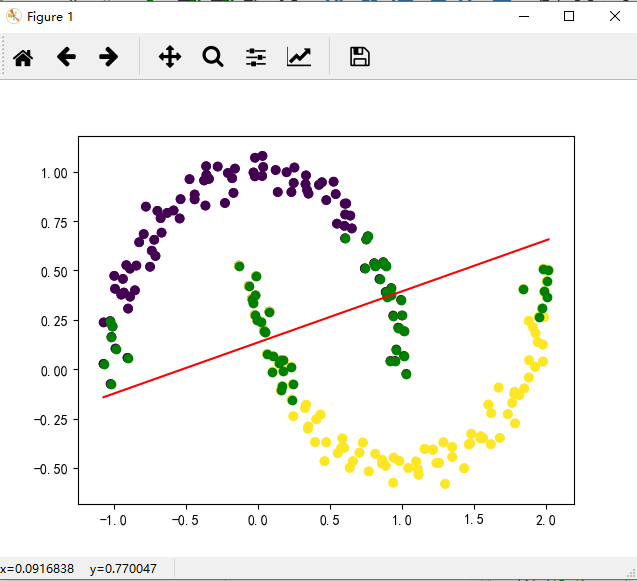Screen dimensions: 637x581
Task: Click y-axis tick label 0.75
Action: (54, 223)
